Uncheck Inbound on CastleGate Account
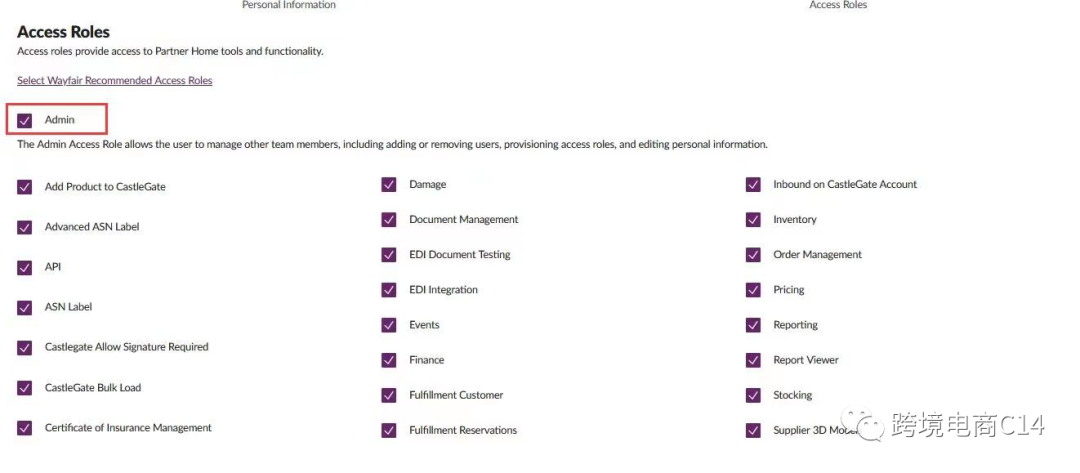The height and width of the screenshot is (473, 1080). pos(753,185)
